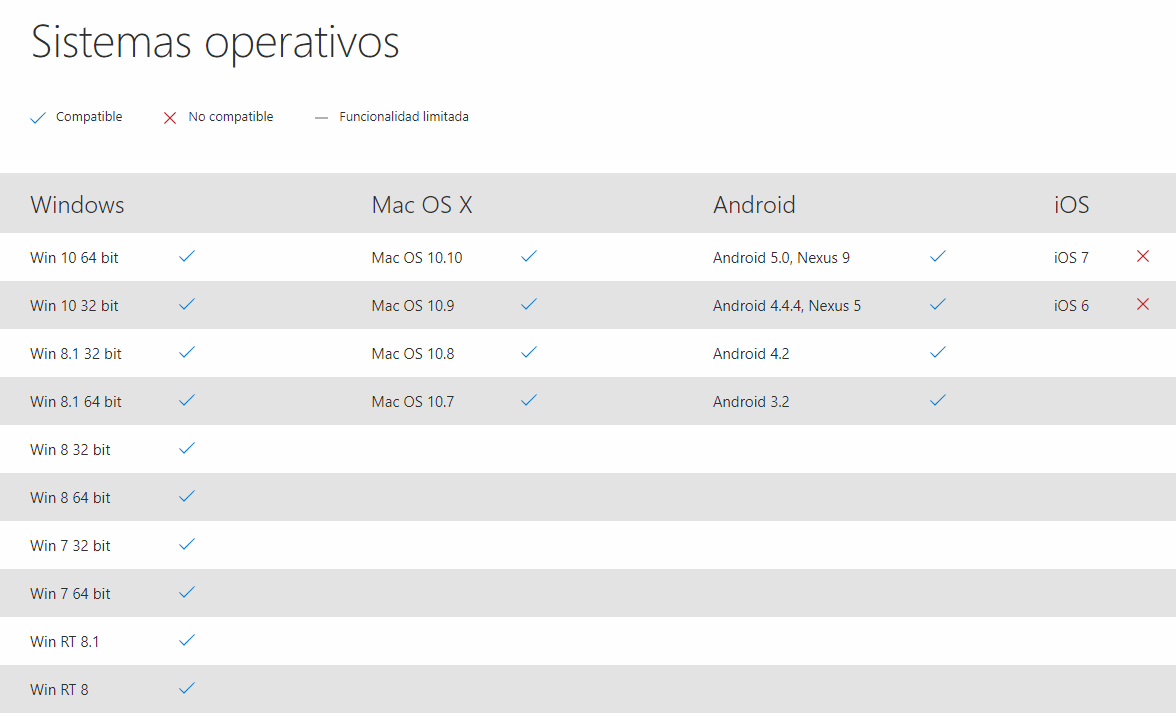Click the checkmark beside Win 10 64 bit

pyautogui.click(x=187, y=256)
